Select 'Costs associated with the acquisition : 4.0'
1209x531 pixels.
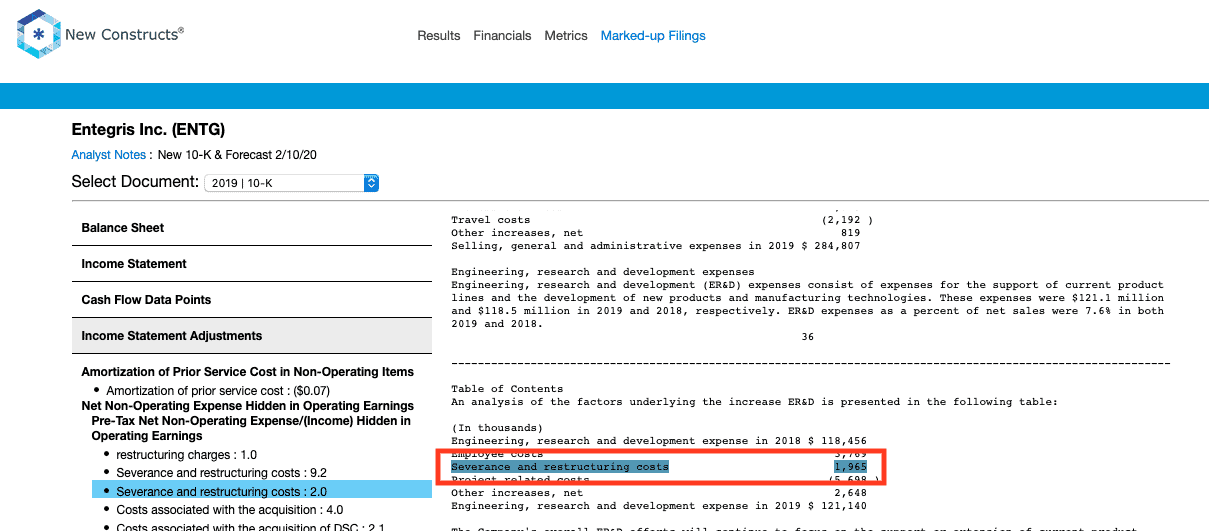(x=229, y=509)
